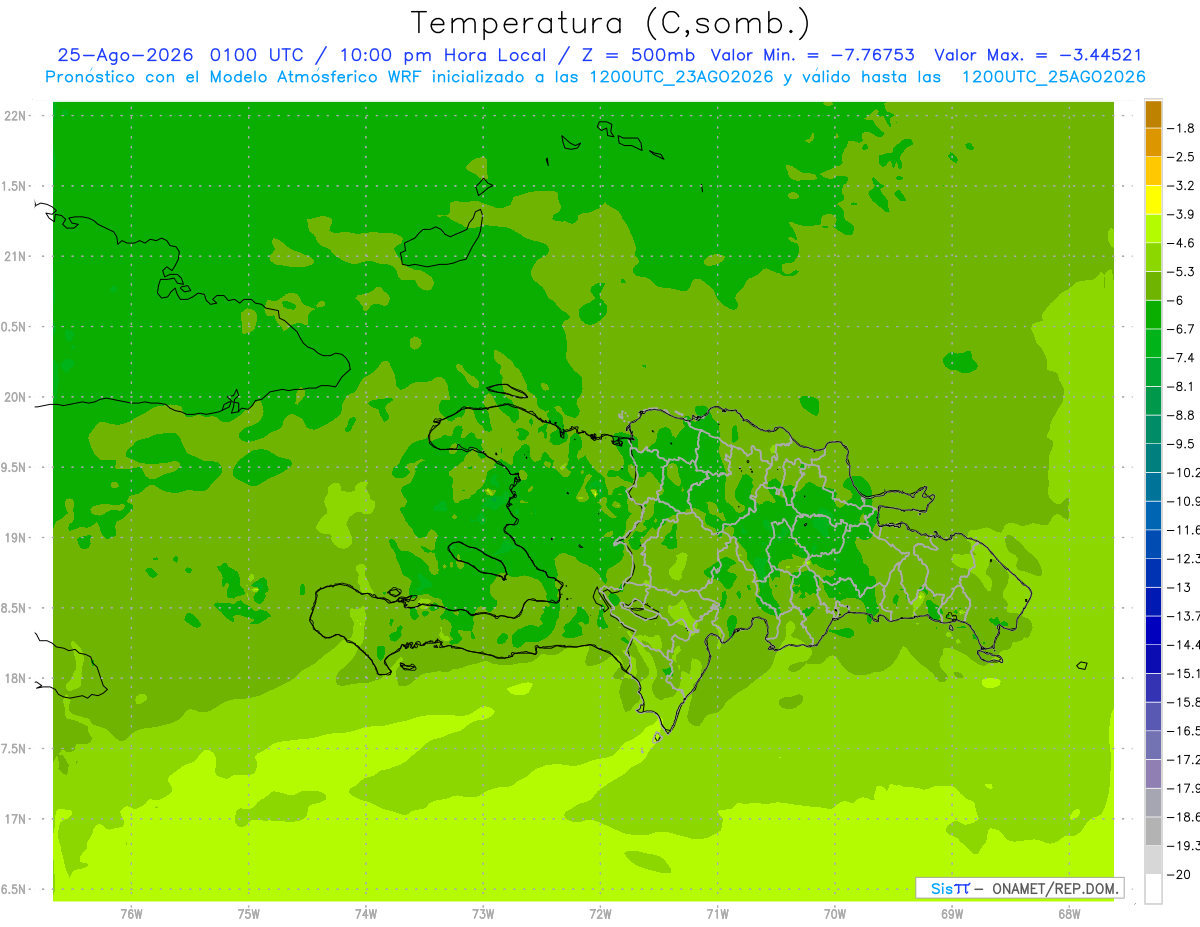Click the -8.1 legend value
This screenshot has width=1200, height=927.
1182,386
